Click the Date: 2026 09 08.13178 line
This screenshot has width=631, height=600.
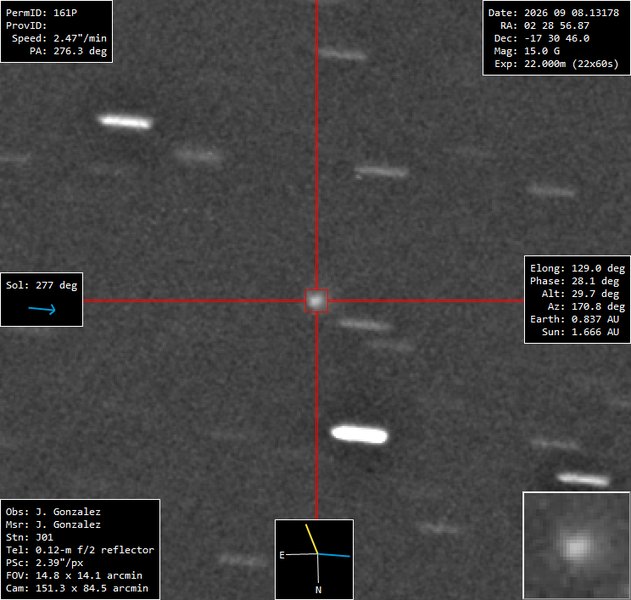[x=553, y=12]
